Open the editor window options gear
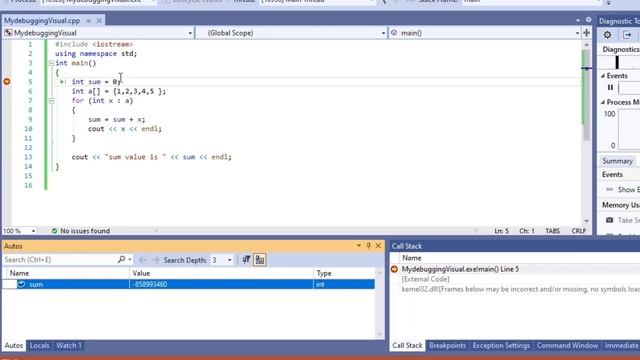 (588, 20)
